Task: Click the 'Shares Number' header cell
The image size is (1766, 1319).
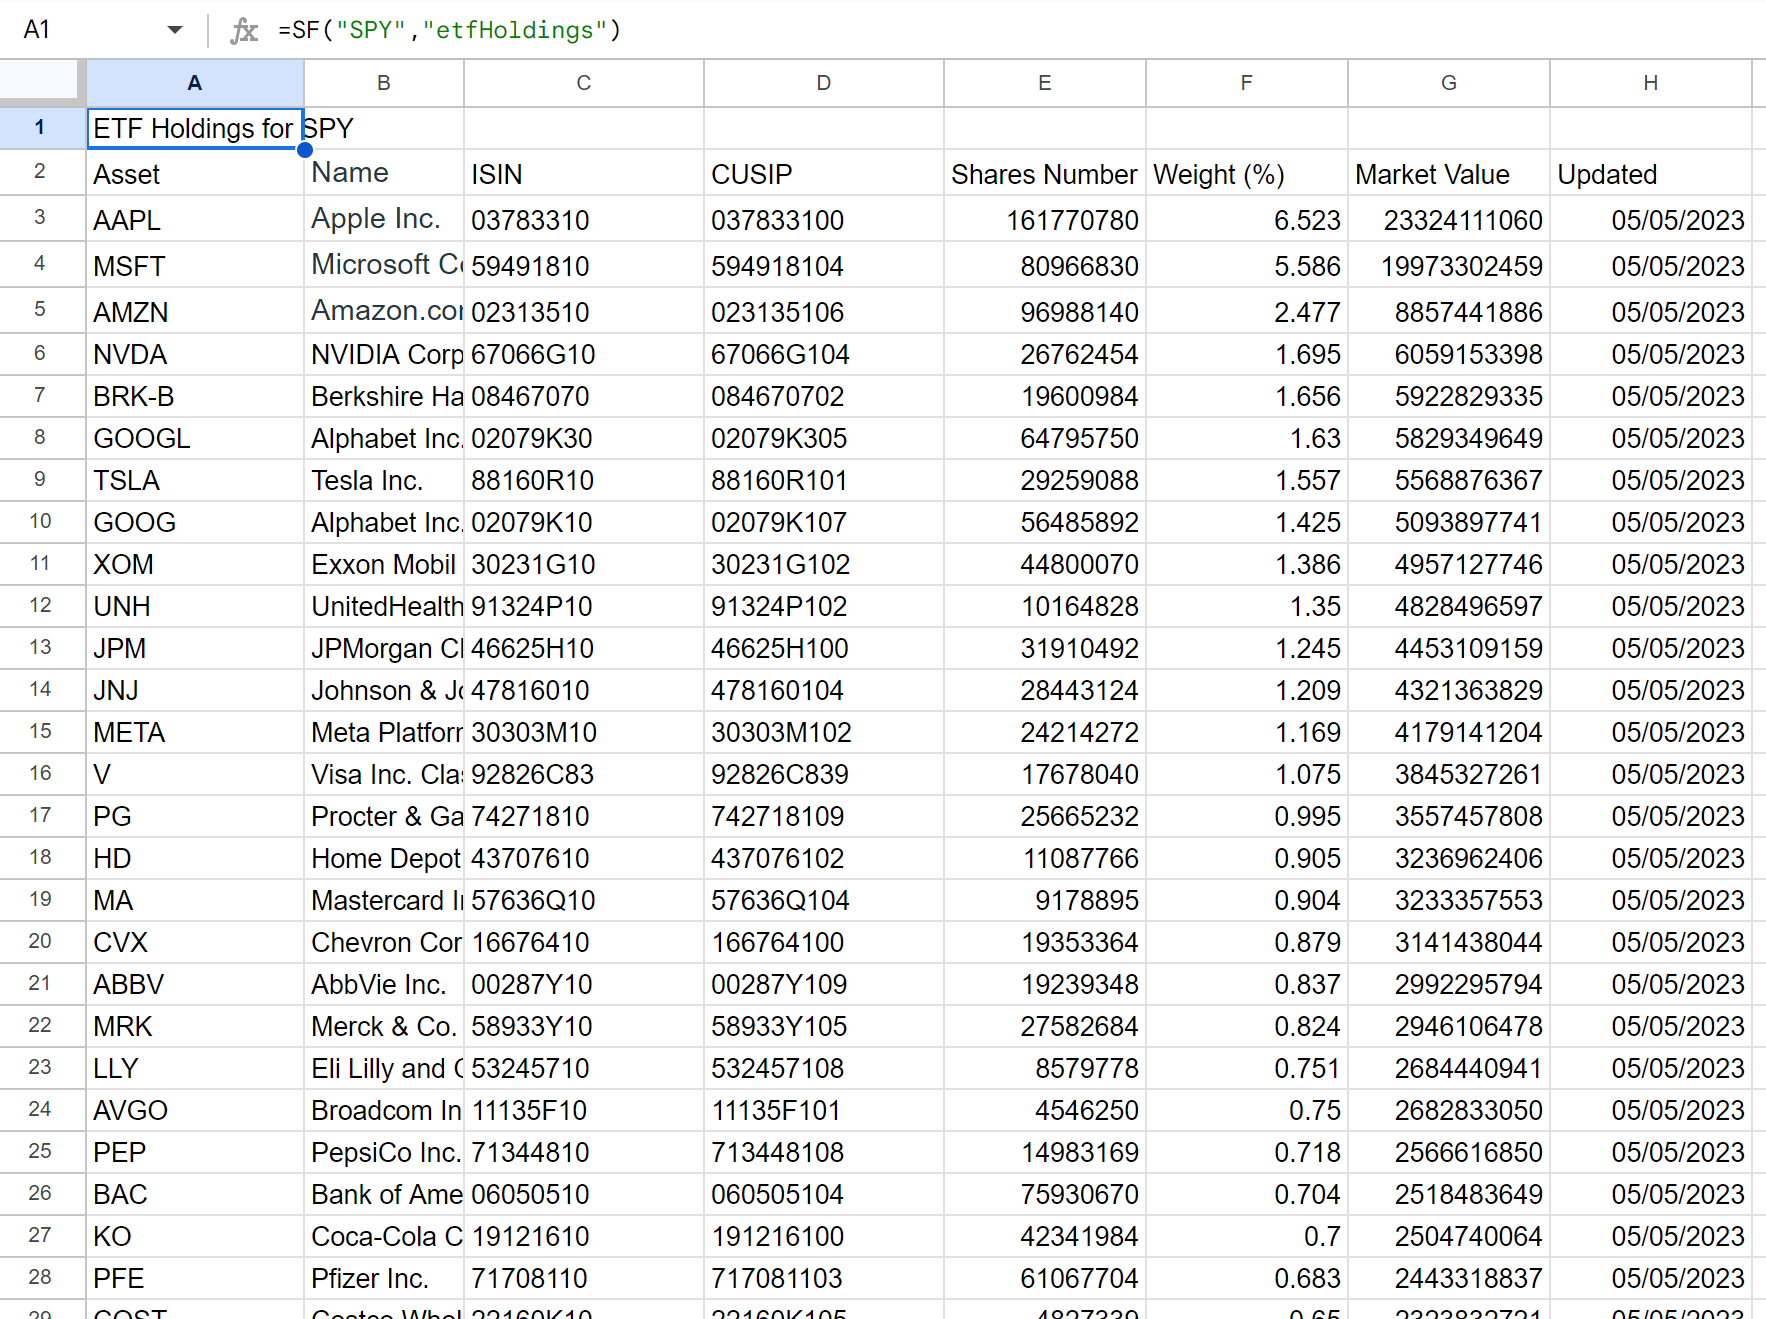Action: [x=1045, y=173]
